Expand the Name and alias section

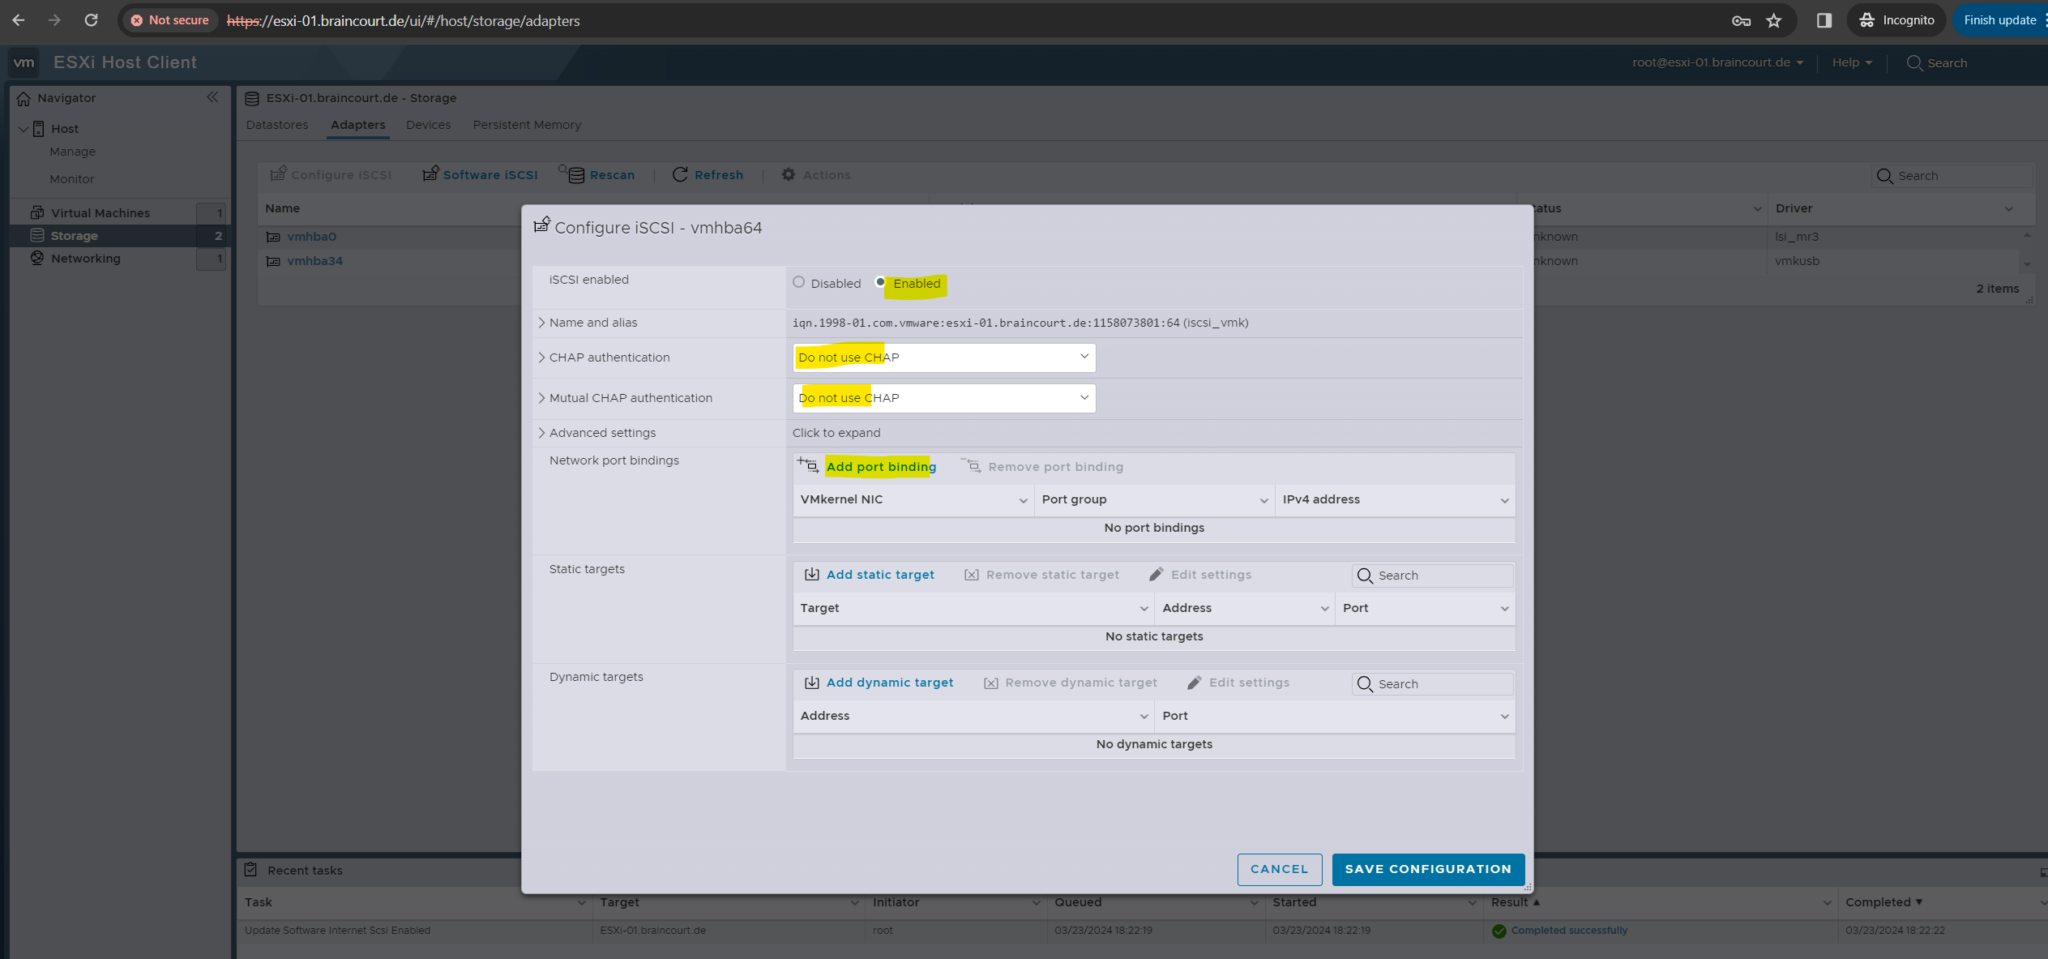pos(541,322)
